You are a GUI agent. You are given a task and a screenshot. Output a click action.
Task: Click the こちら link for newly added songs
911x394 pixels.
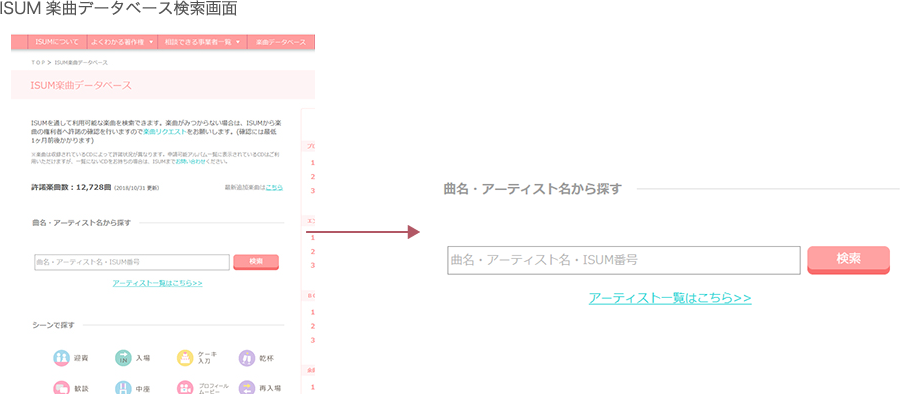tap(274, 187)
